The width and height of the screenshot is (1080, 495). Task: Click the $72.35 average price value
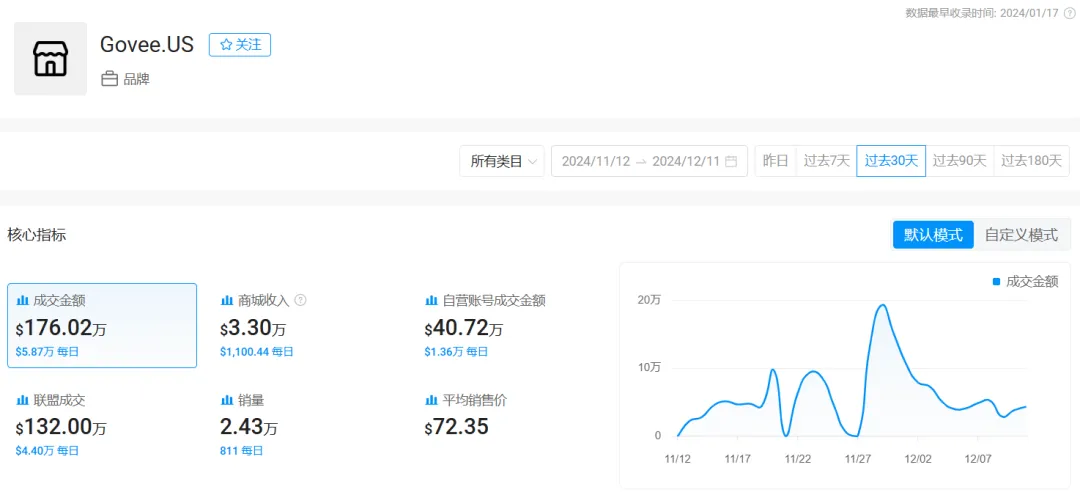click(x=457, y=427)
